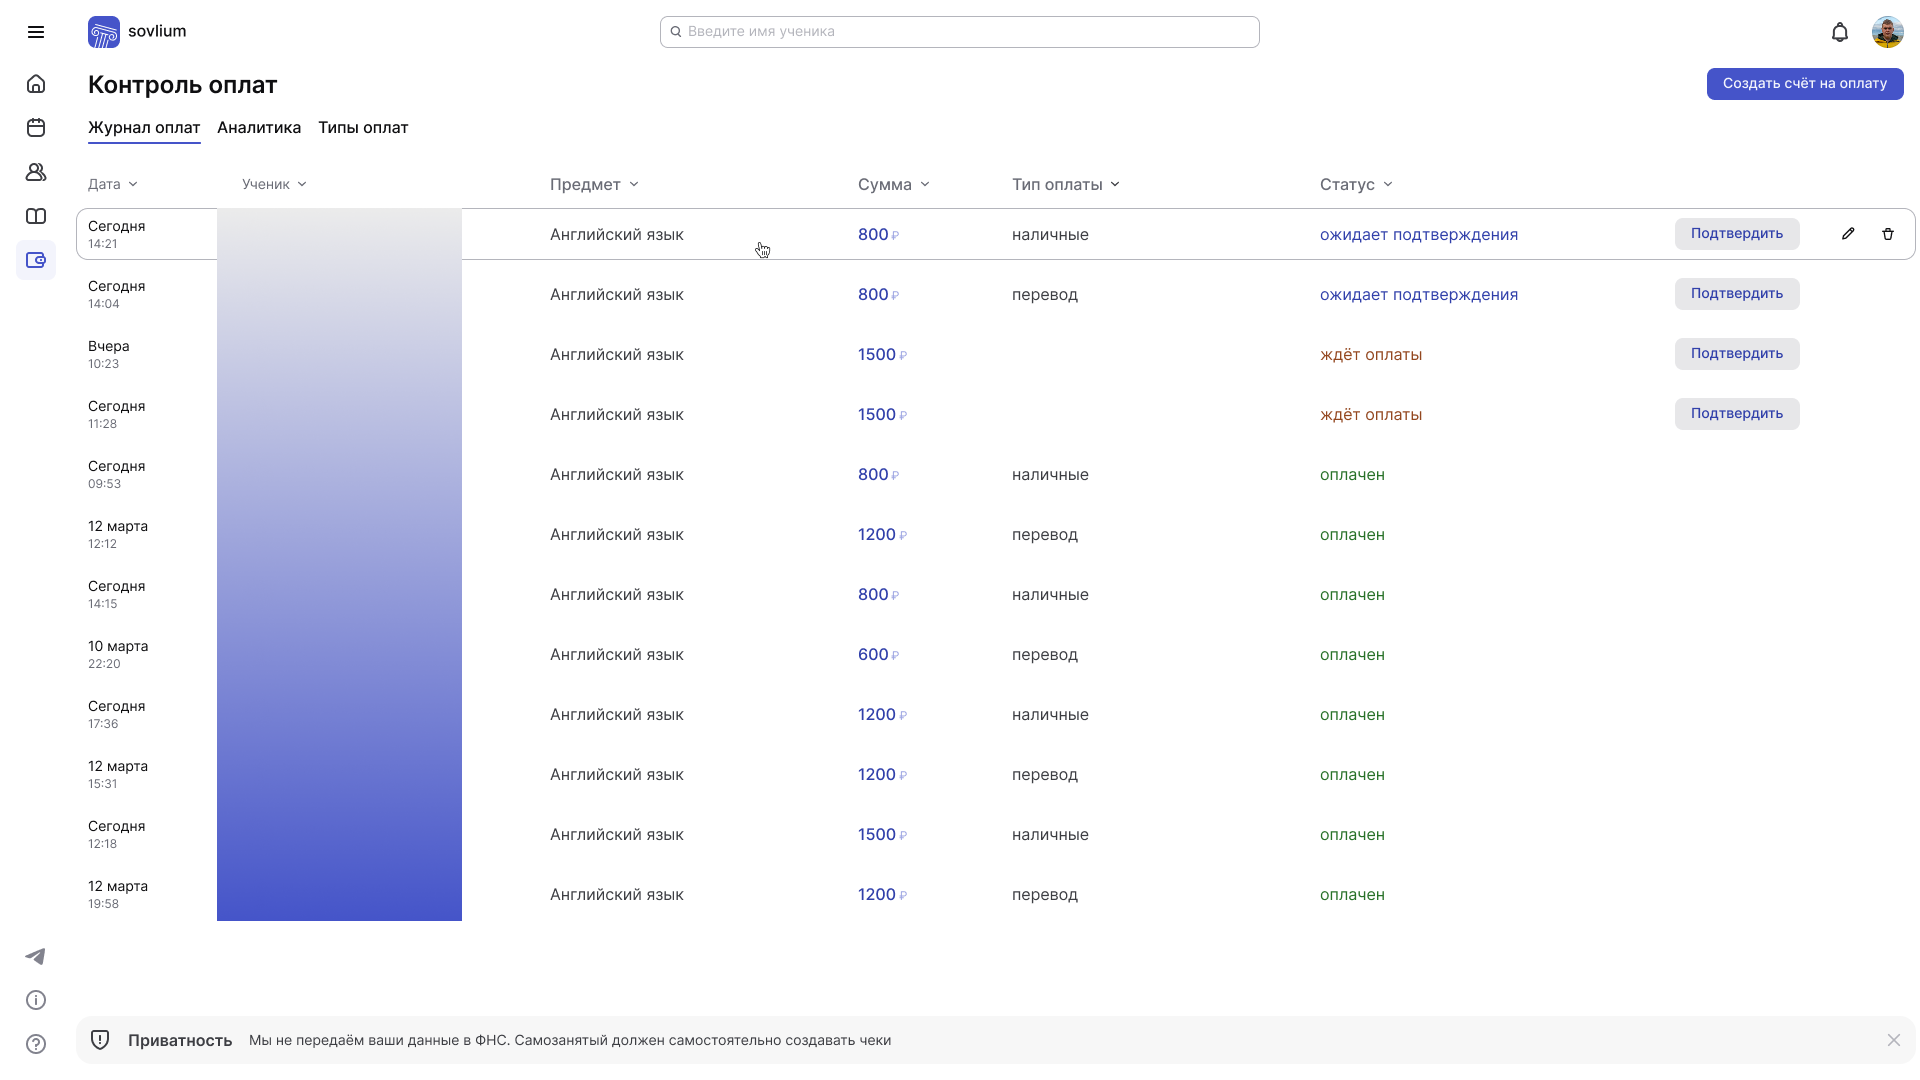Click Создать счёт на оплату button

1804,84
